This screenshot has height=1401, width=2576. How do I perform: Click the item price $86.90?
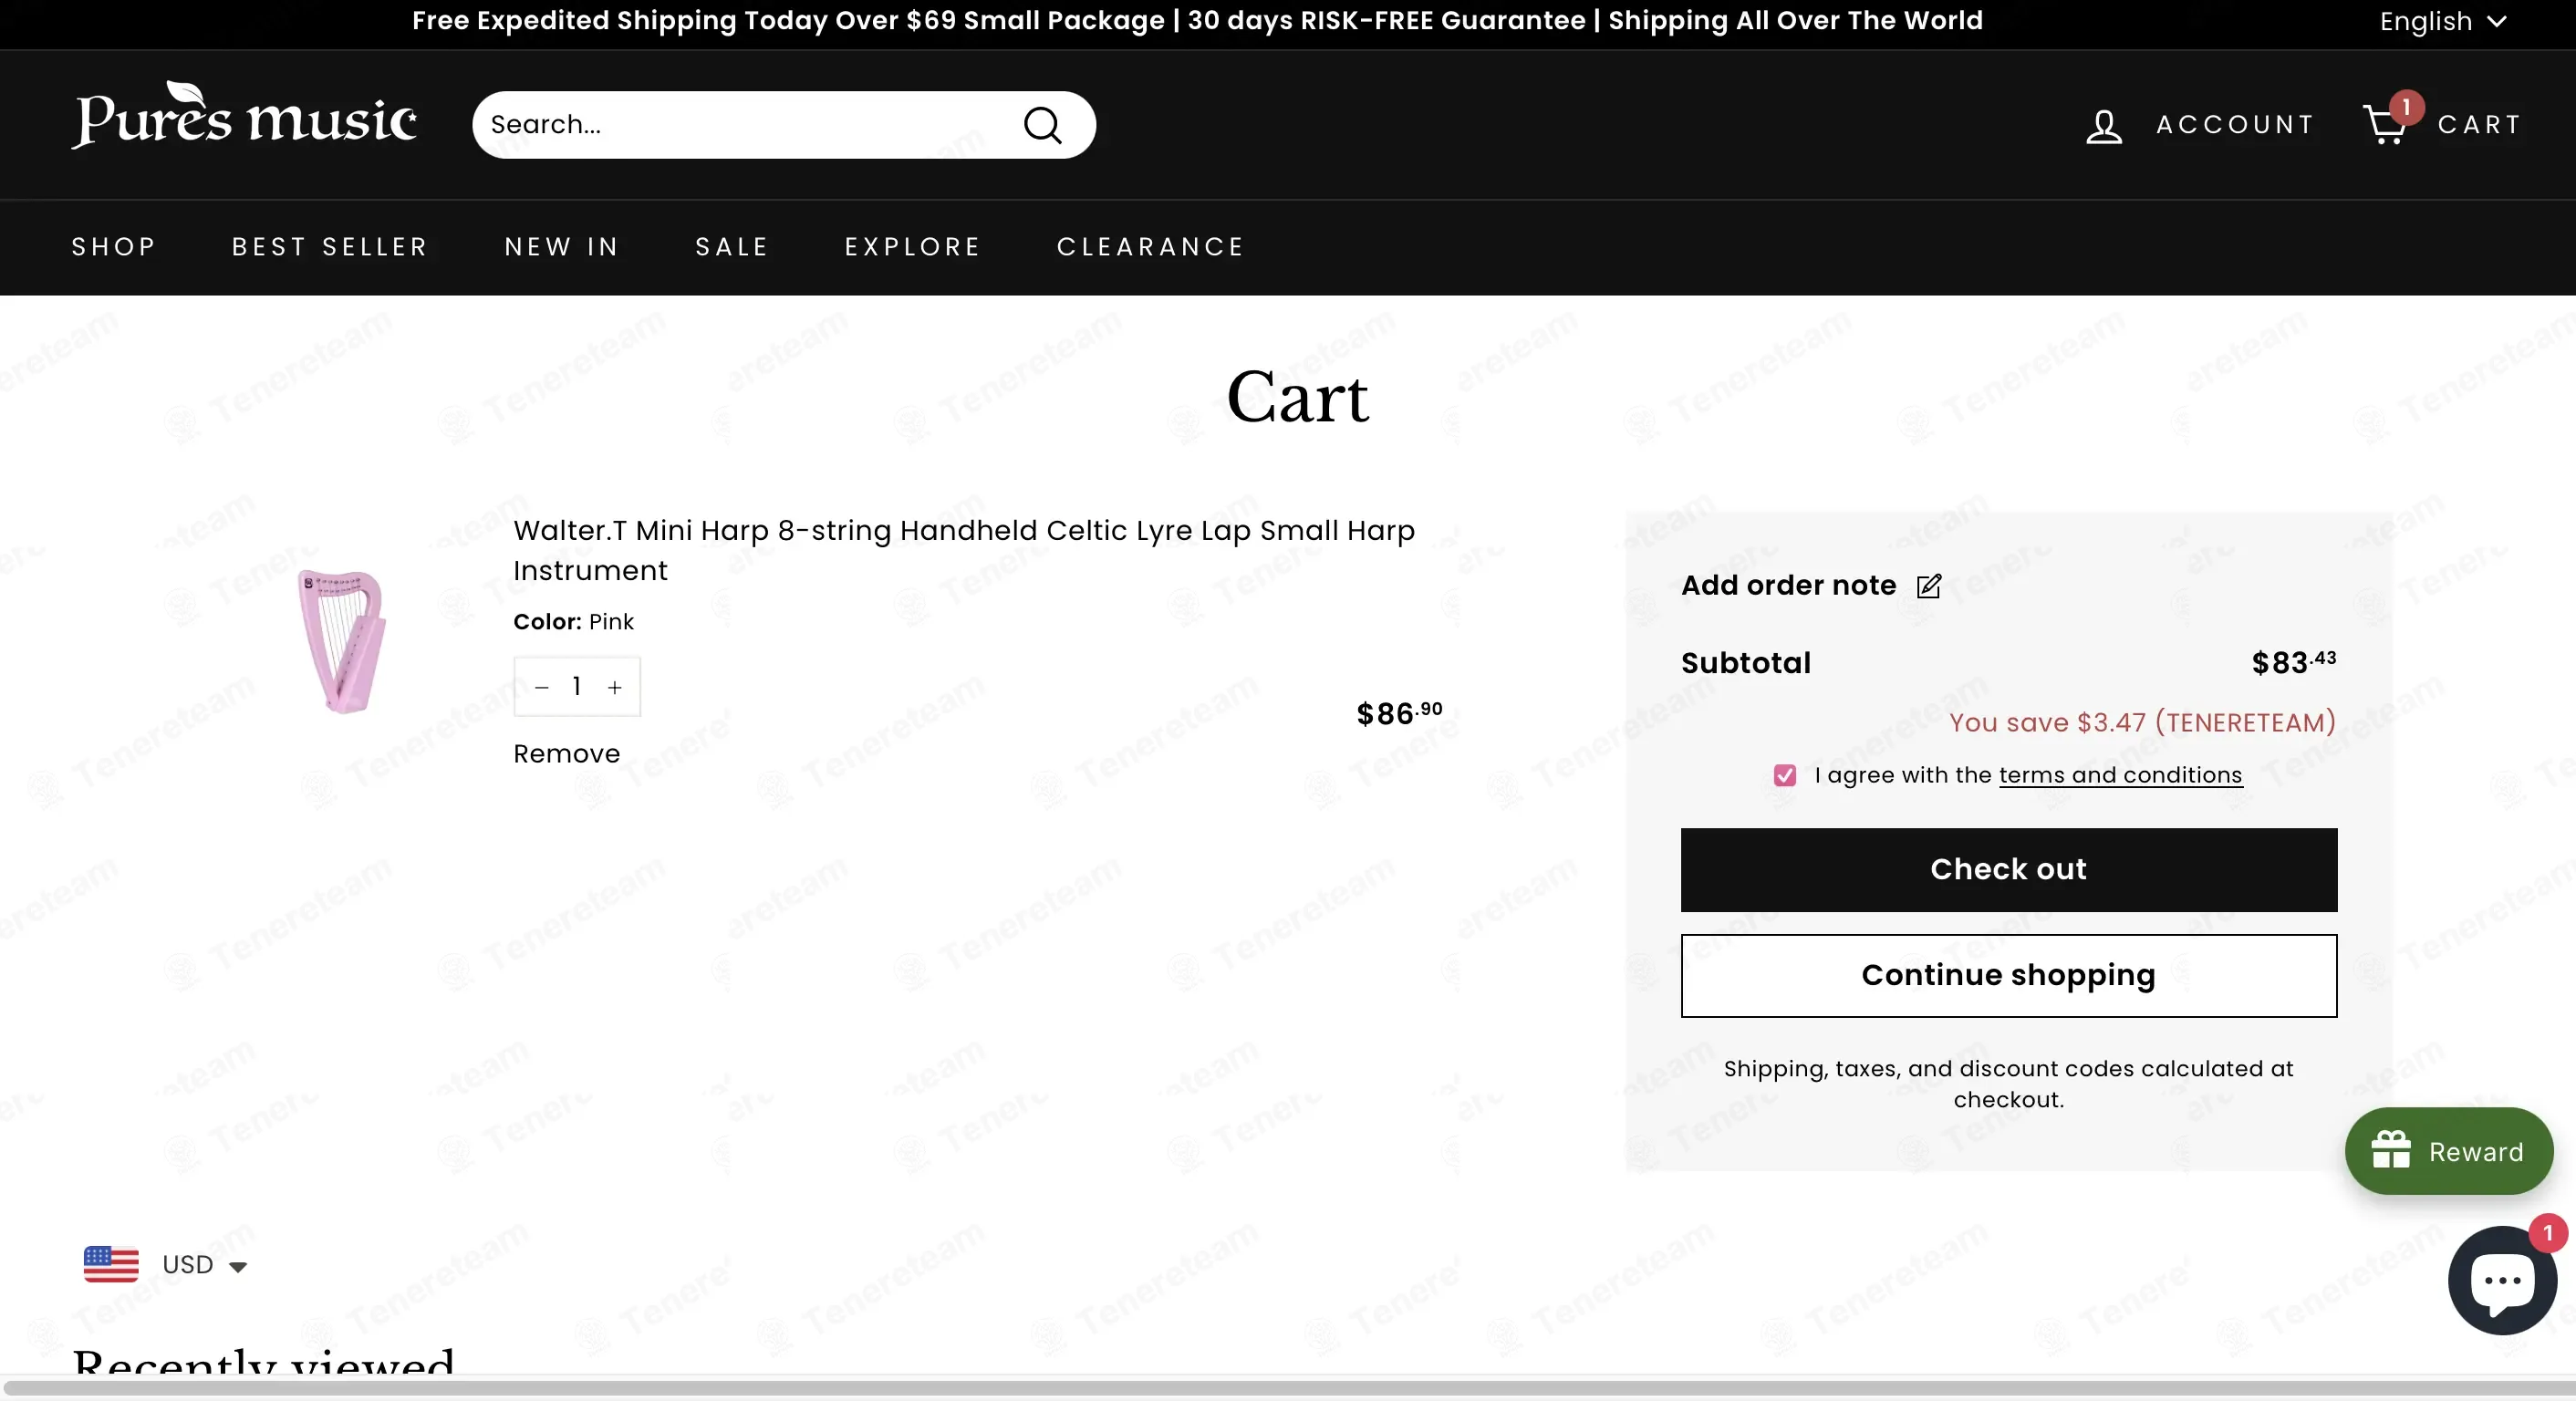pos(1400,713)
